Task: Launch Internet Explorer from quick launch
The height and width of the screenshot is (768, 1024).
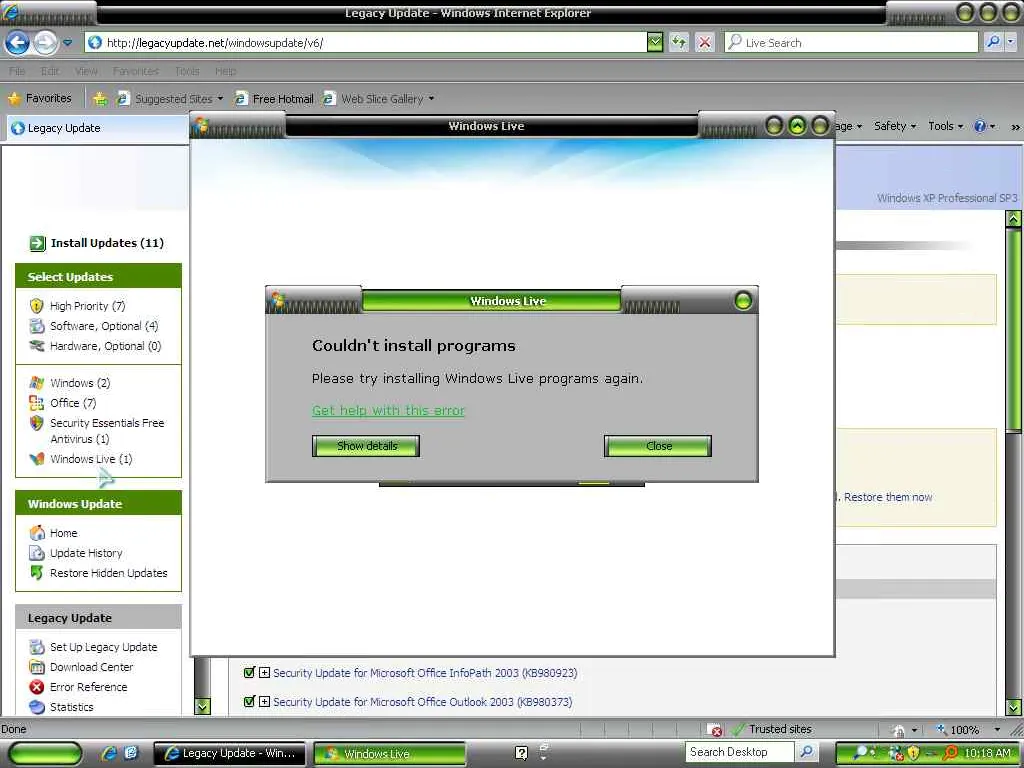Action: click(109, 753)
